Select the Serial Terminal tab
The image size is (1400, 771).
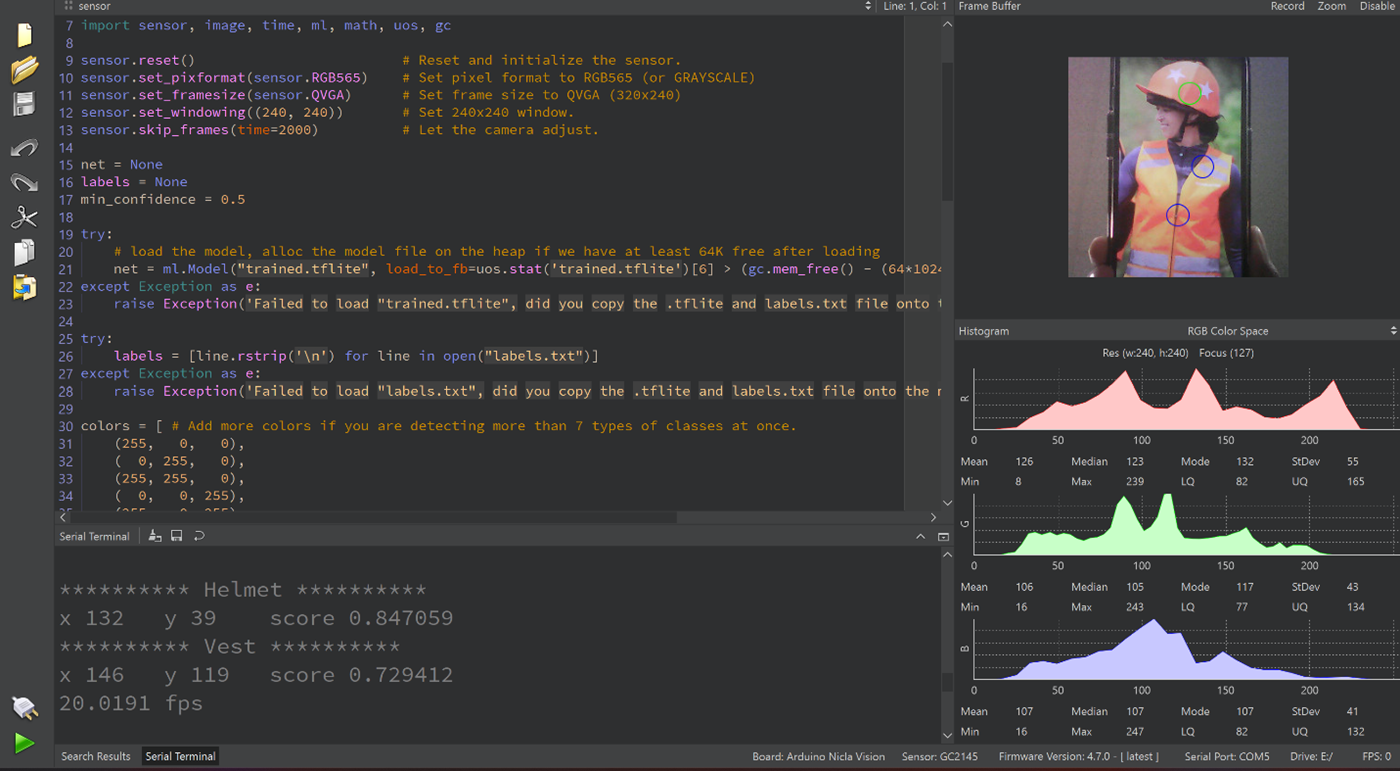(180, 756)
